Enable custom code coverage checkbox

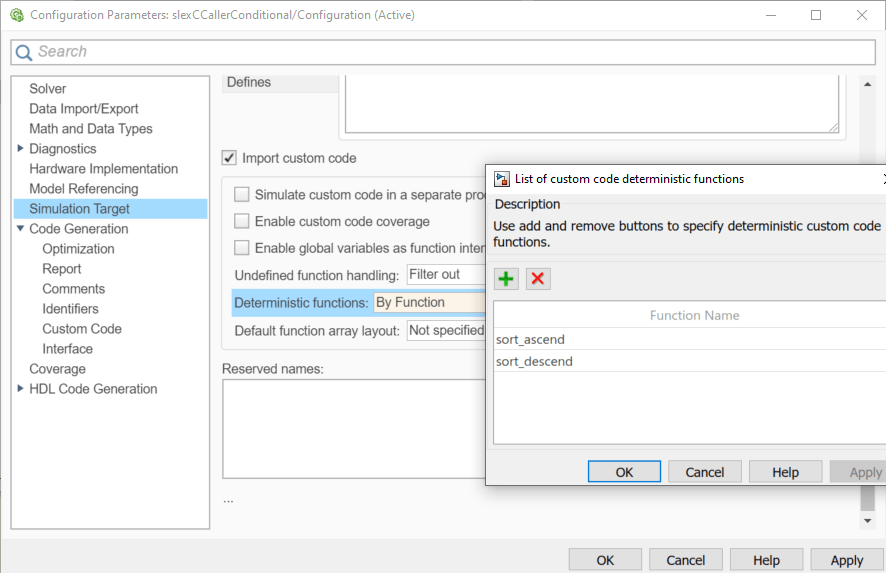pyautogui.click(x=242, y=221)
